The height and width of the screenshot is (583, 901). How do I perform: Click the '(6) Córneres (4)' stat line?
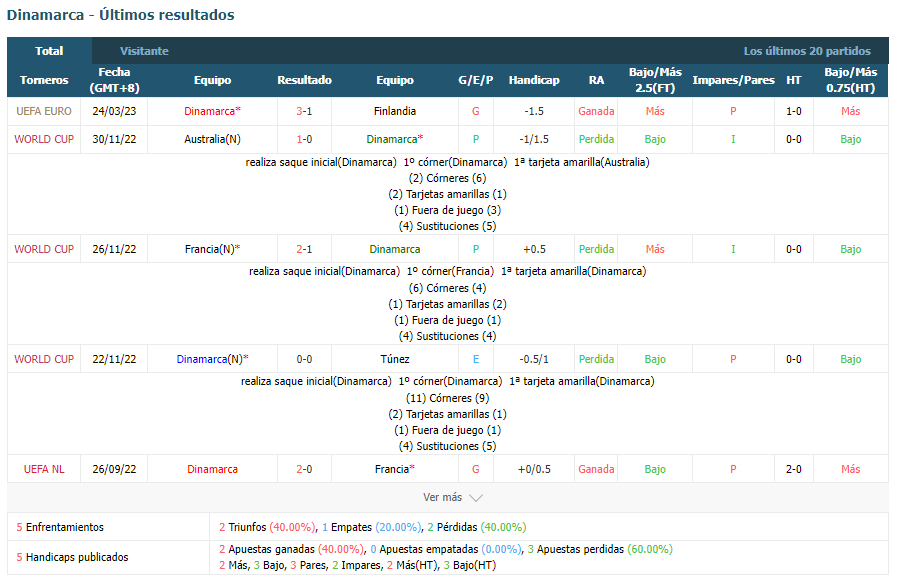point(448,288)
